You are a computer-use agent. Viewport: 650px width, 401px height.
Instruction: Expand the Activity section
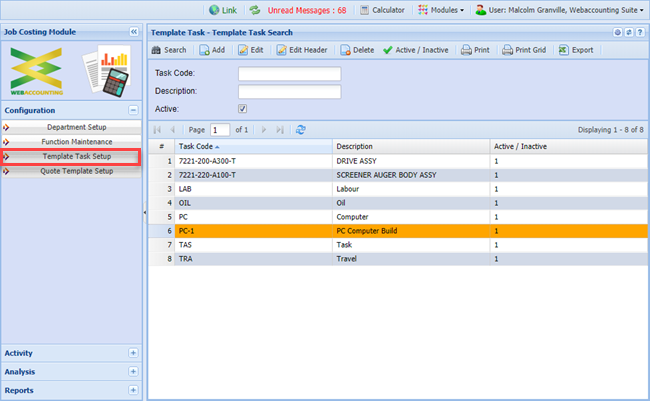point(133,353)
